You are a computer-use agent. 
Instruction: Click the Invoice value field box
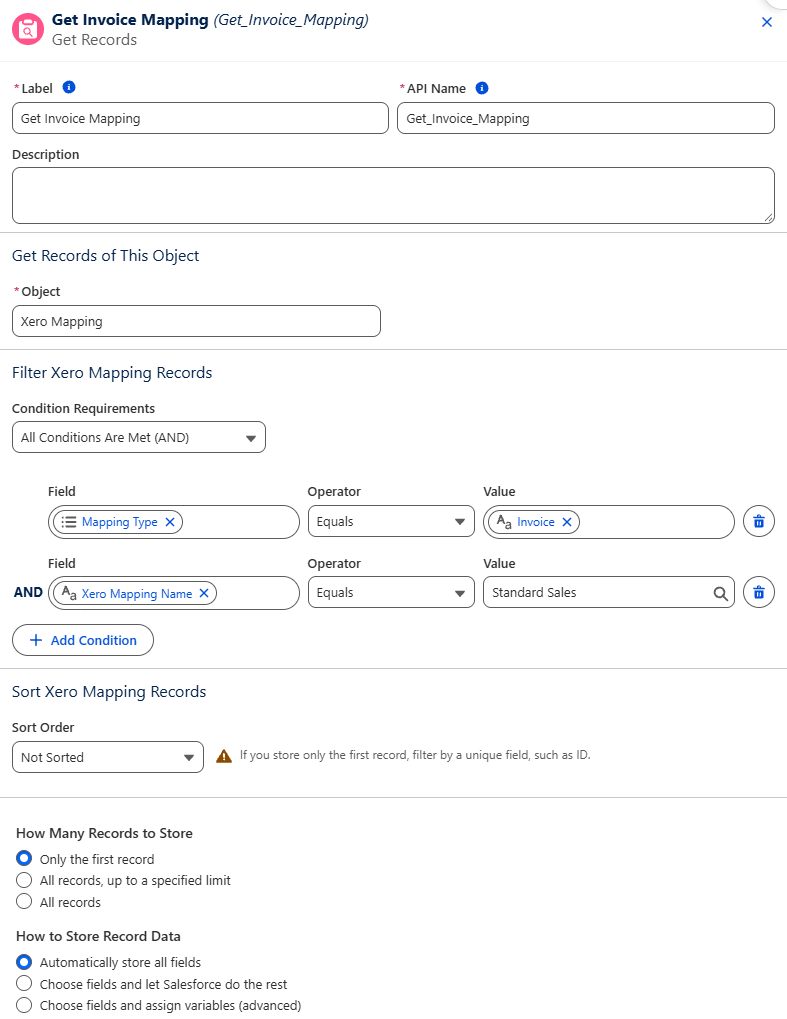[x=609, y=522]
